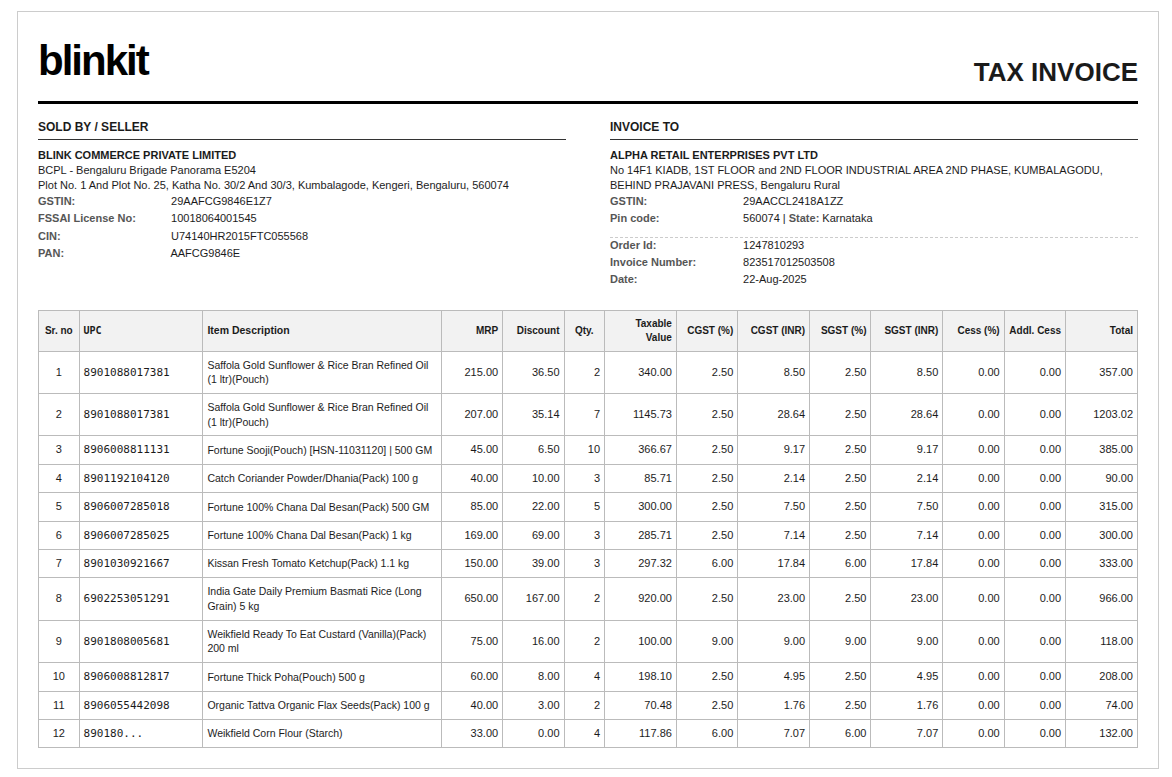1172x777 pixels.
Task: Click the Item Description column header
Action: pos(248,330)
